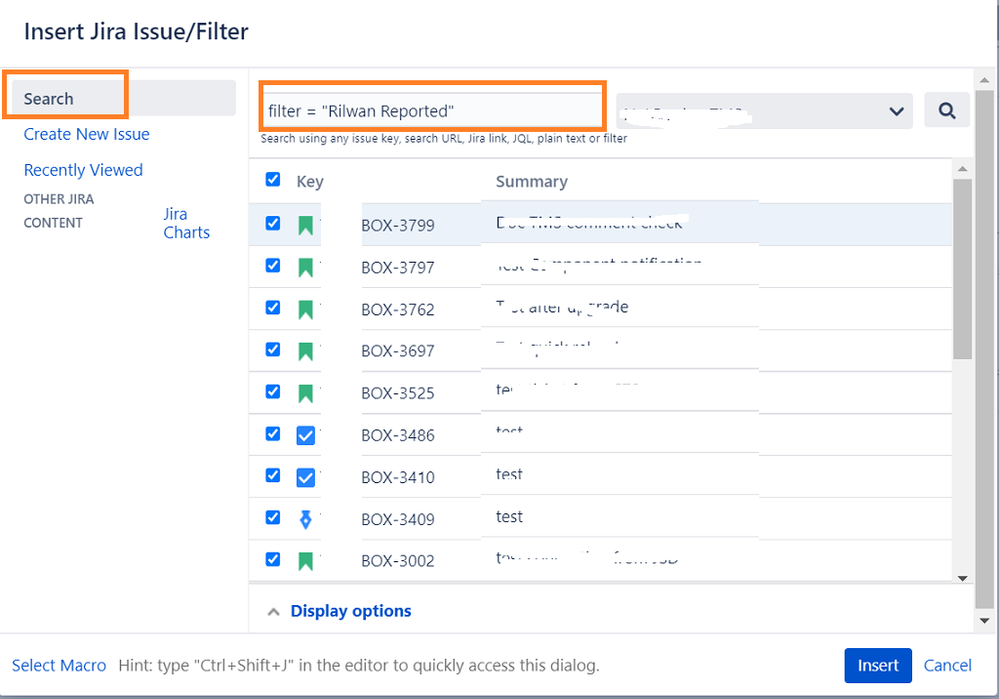
Task: Click story icon in BOX-3797 row
Action: [x=306, y=267]
